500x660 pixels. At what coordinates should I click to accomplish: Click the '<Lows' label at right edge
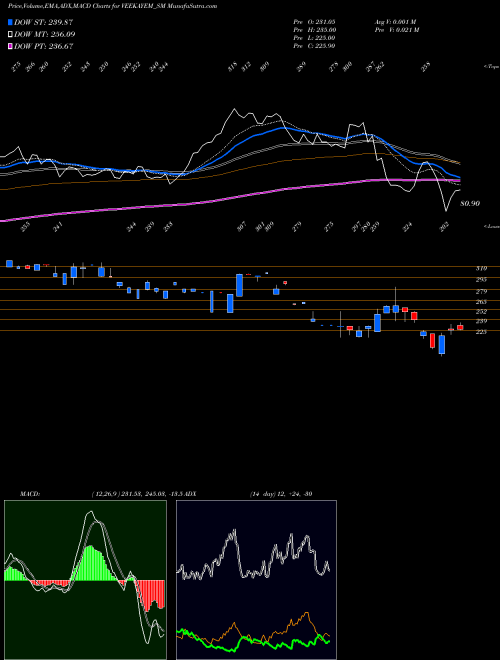point(491,226)
